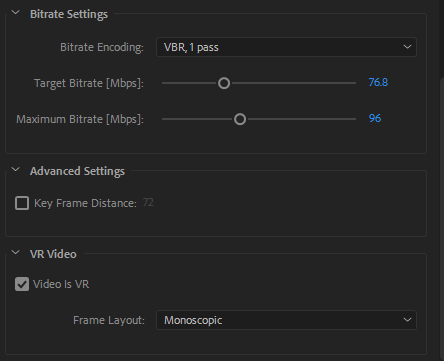Click the vertical scrollbar on the panel's right edge
The height and width of the screenshot is (361, 444).
click(442, 217)
